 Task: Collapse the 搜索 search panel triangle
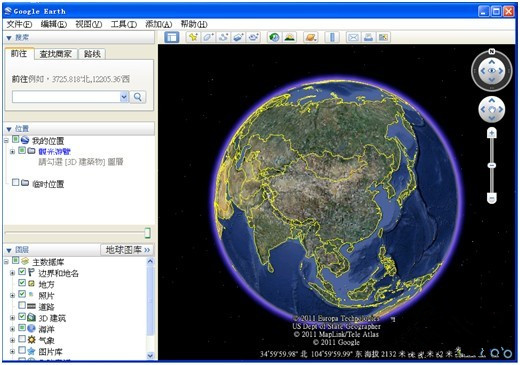click(x=9, y=38)
